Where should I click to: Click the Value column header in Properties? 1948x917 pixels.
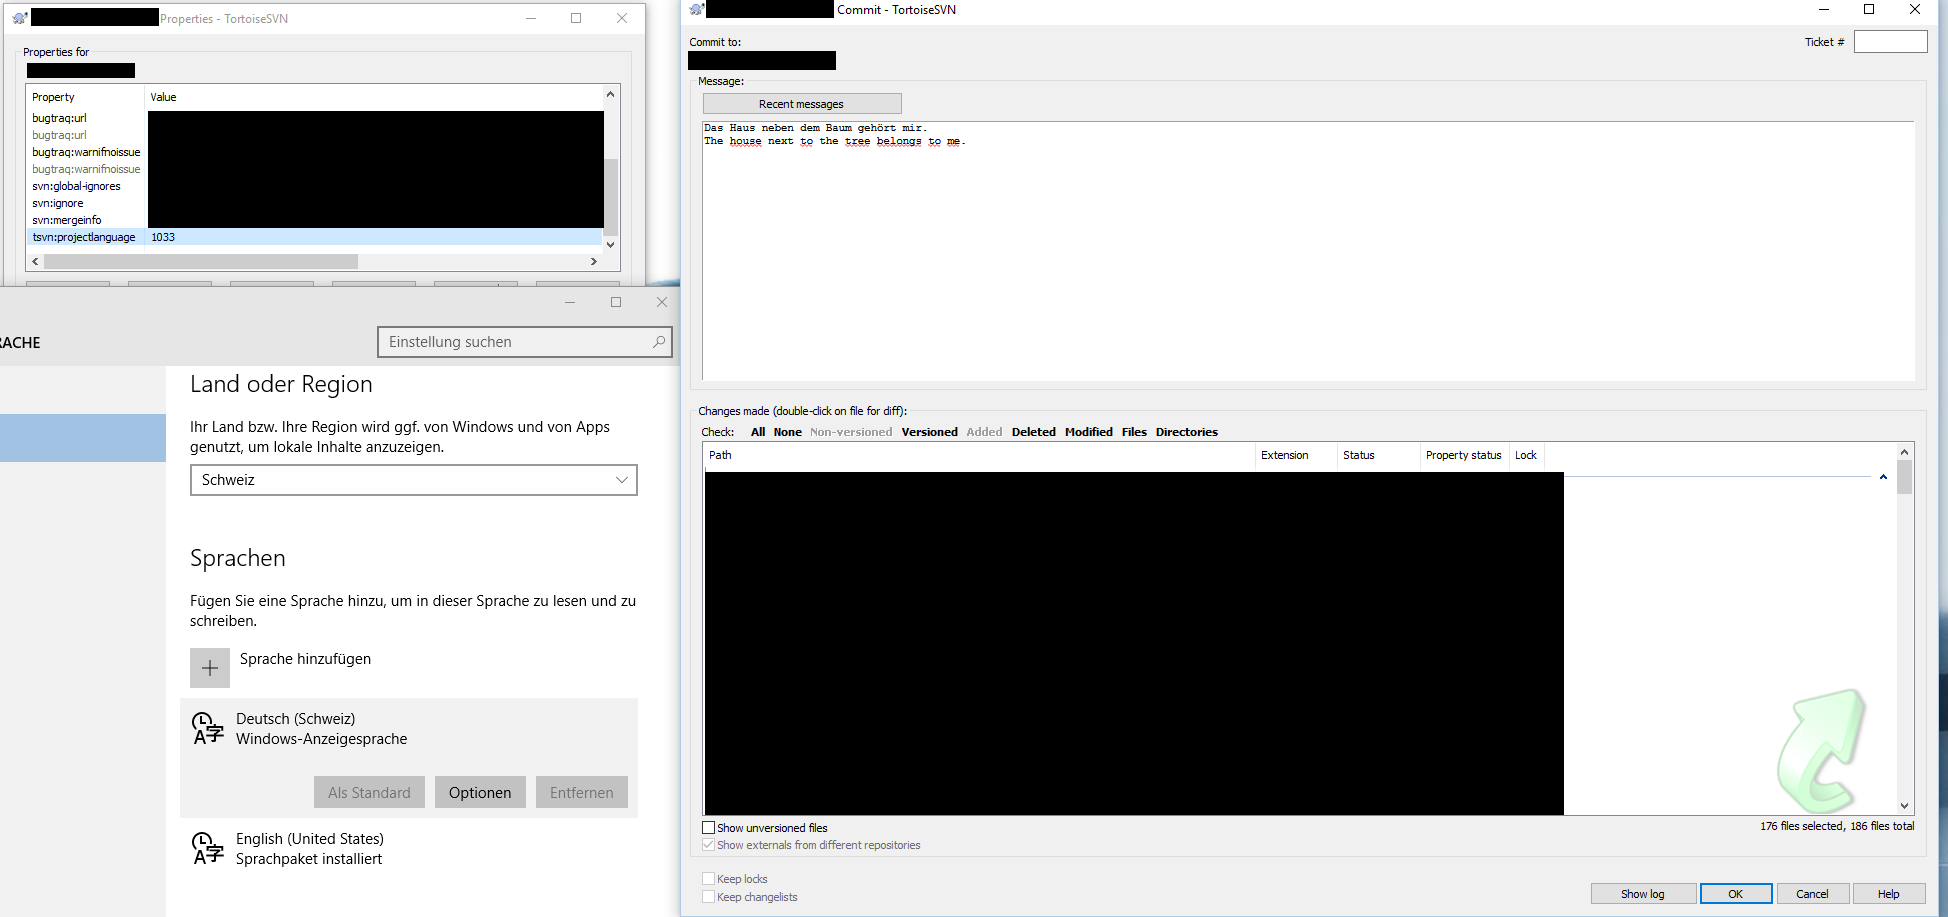click(x=375, y=97)
